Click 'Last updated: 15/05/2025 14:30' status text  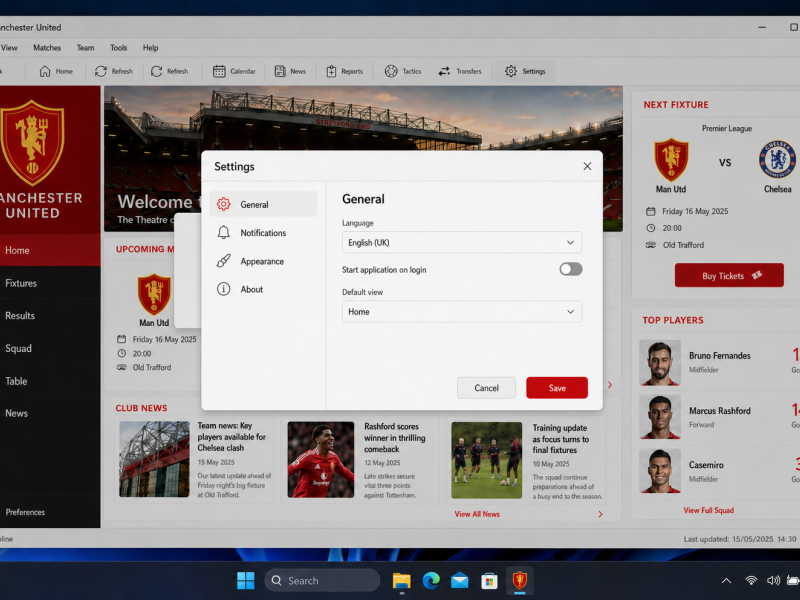coord(739,539)
